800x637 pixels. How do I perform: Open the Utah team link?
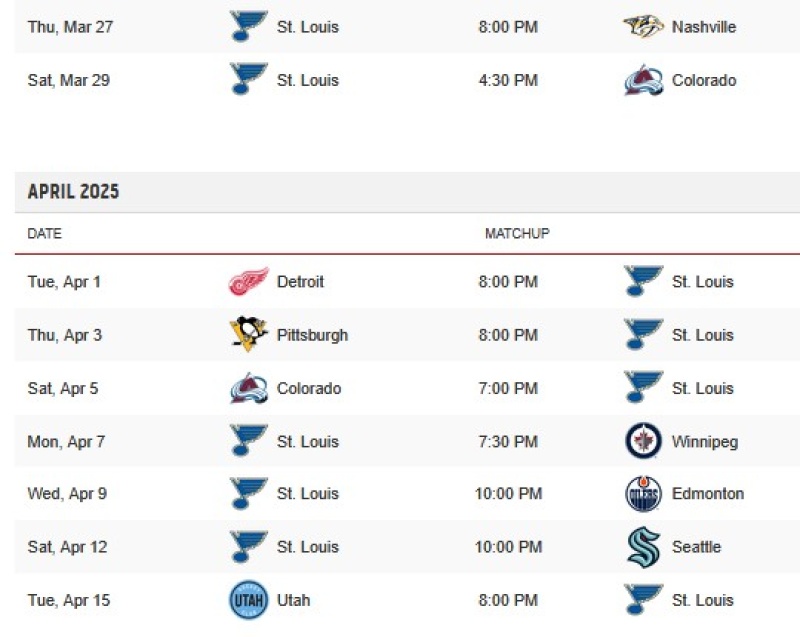[293, 600]
